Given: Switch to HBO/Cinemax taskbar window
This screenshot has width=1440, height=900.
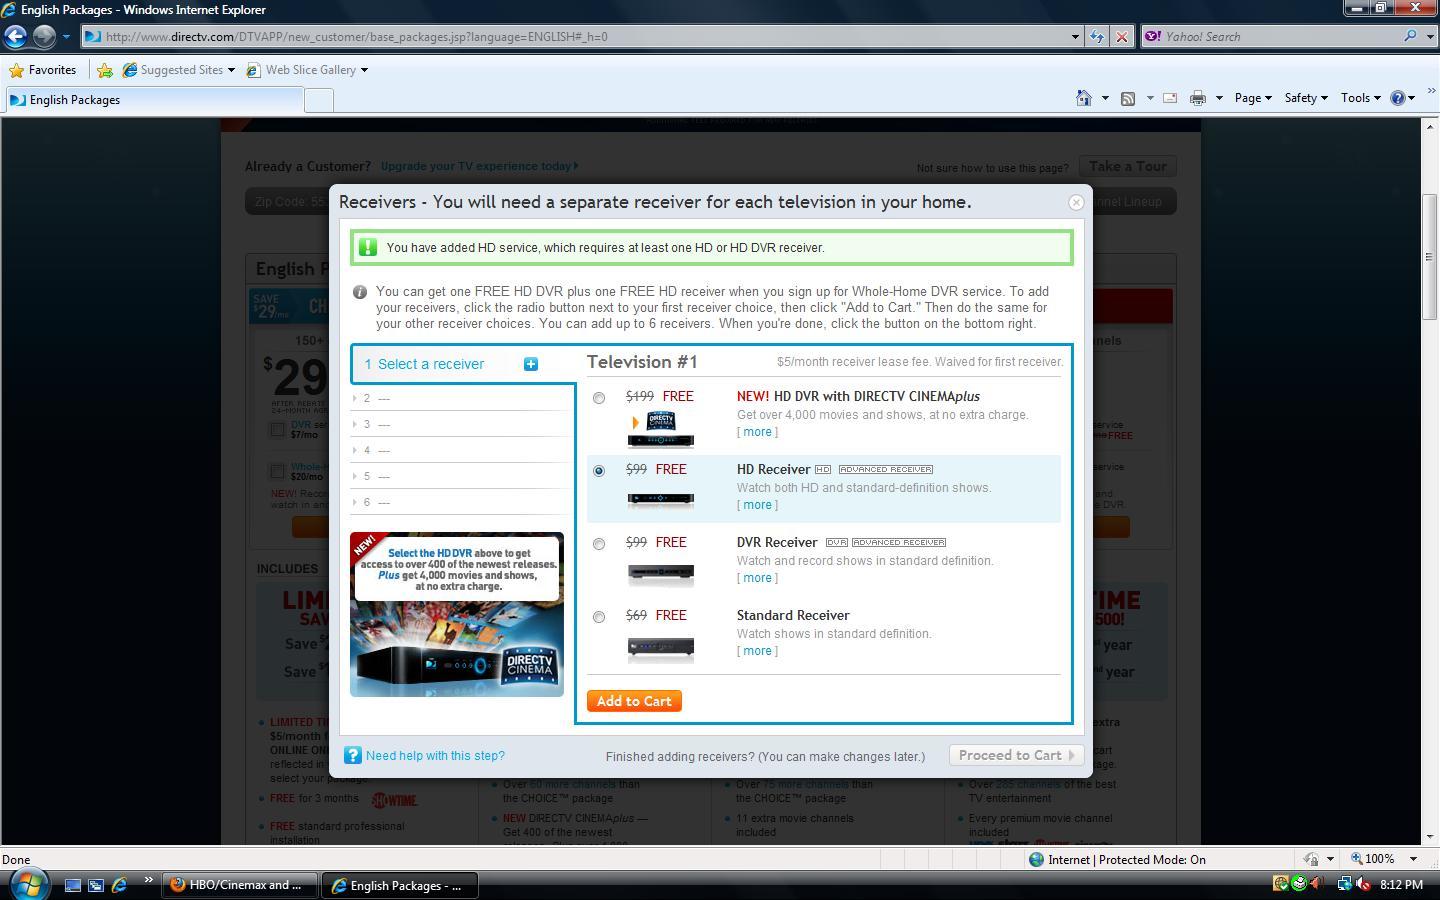Looking at the screenshot, I should (x=239, y=885).
